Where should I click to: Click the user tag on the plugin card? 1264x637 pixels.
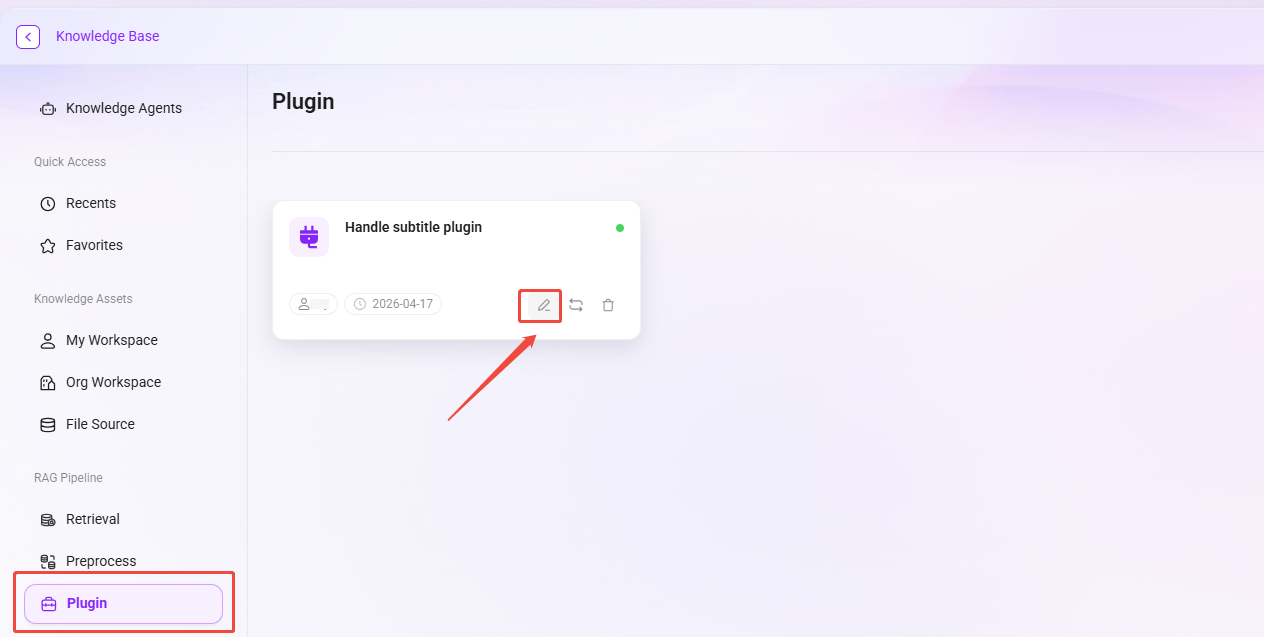pyautogui.click(x=313, y=304)
